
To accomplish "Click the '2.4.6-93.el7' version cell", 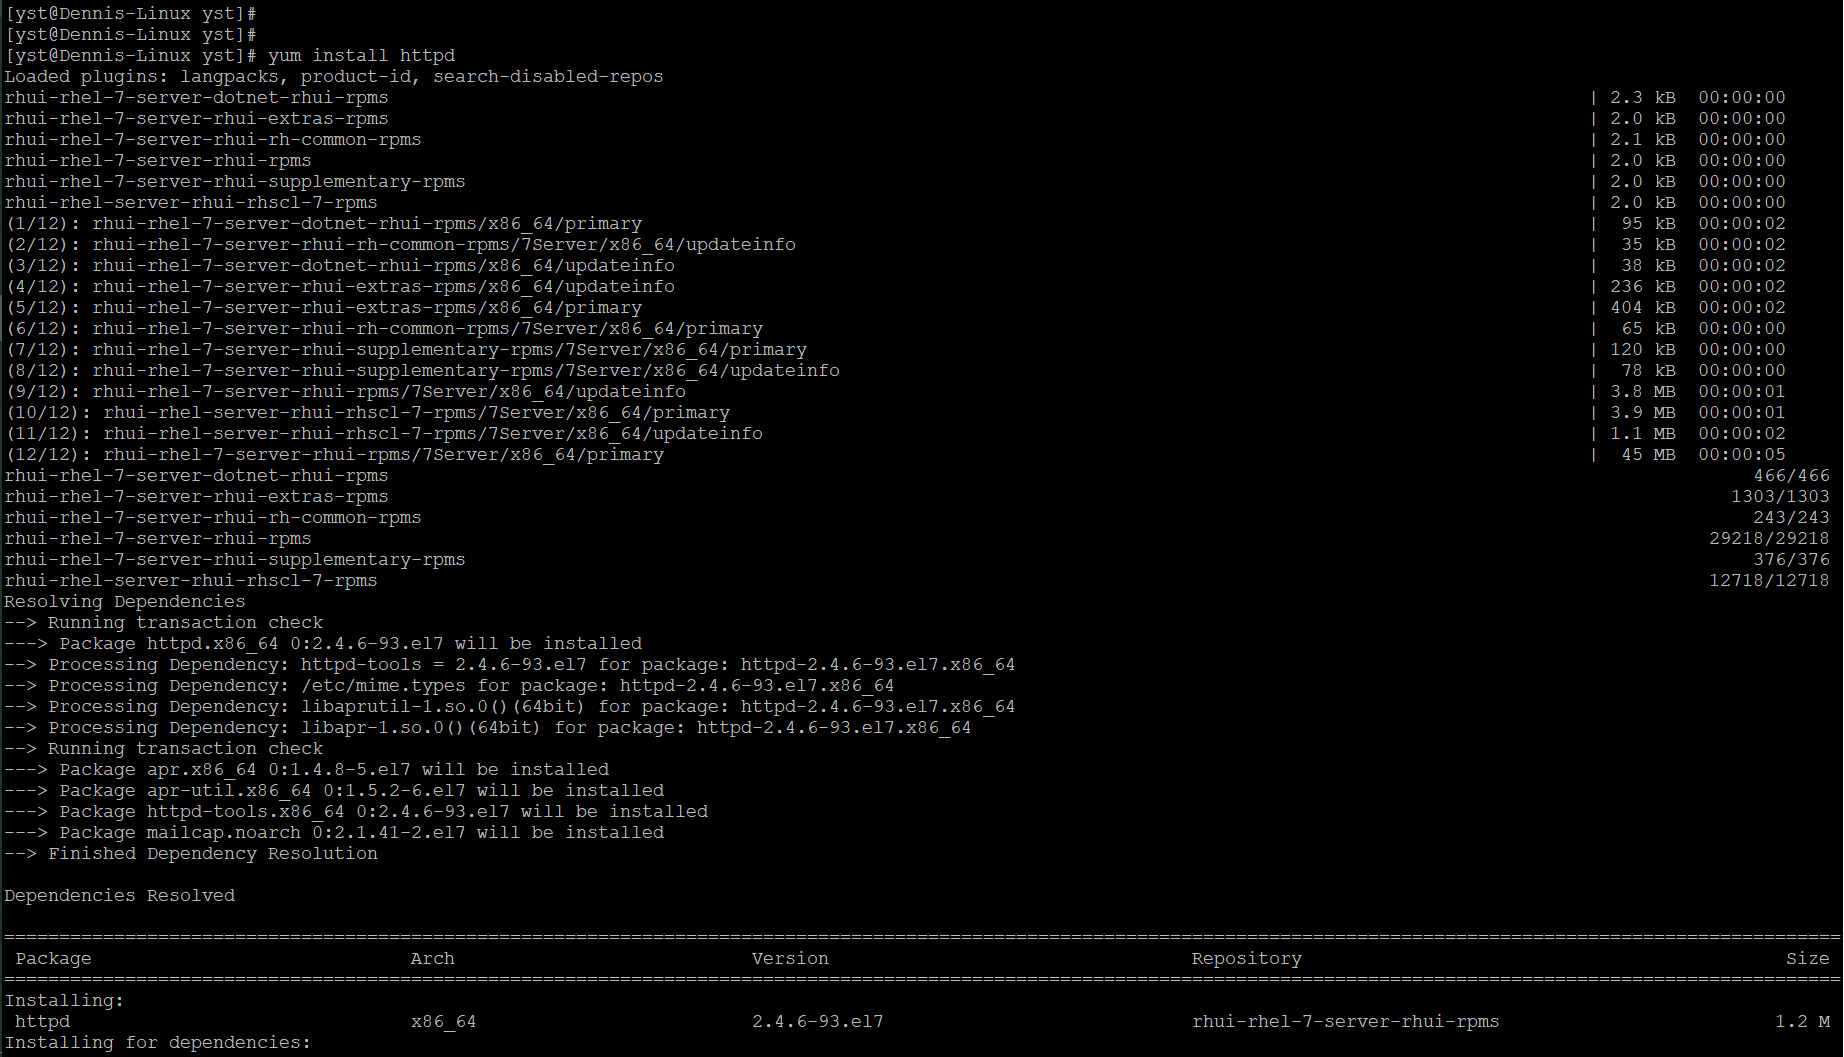I will coord(818,1021).
